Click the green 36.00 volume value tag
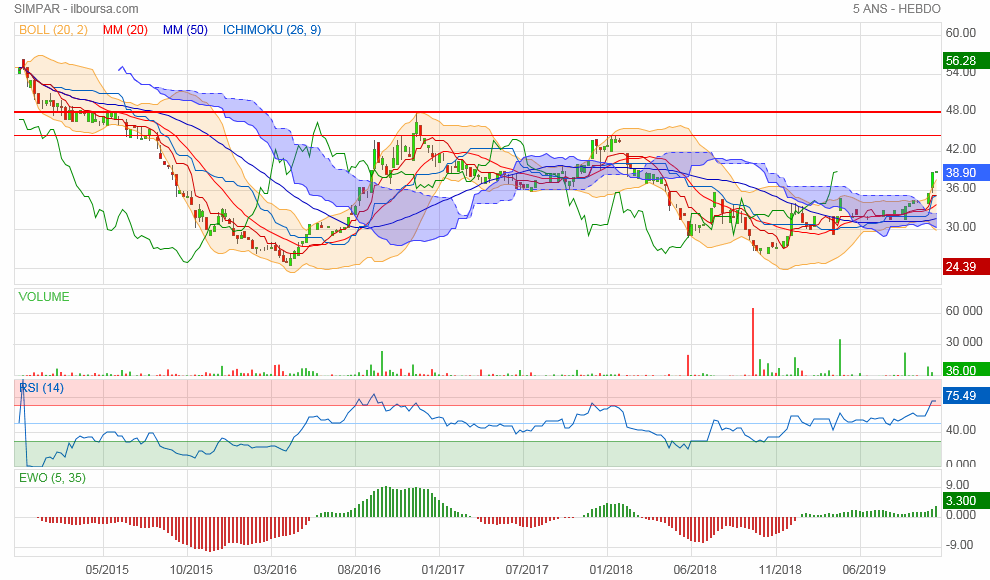Image resolution: width=990 pixels, height=580 pixels. [x=966, y=370]
